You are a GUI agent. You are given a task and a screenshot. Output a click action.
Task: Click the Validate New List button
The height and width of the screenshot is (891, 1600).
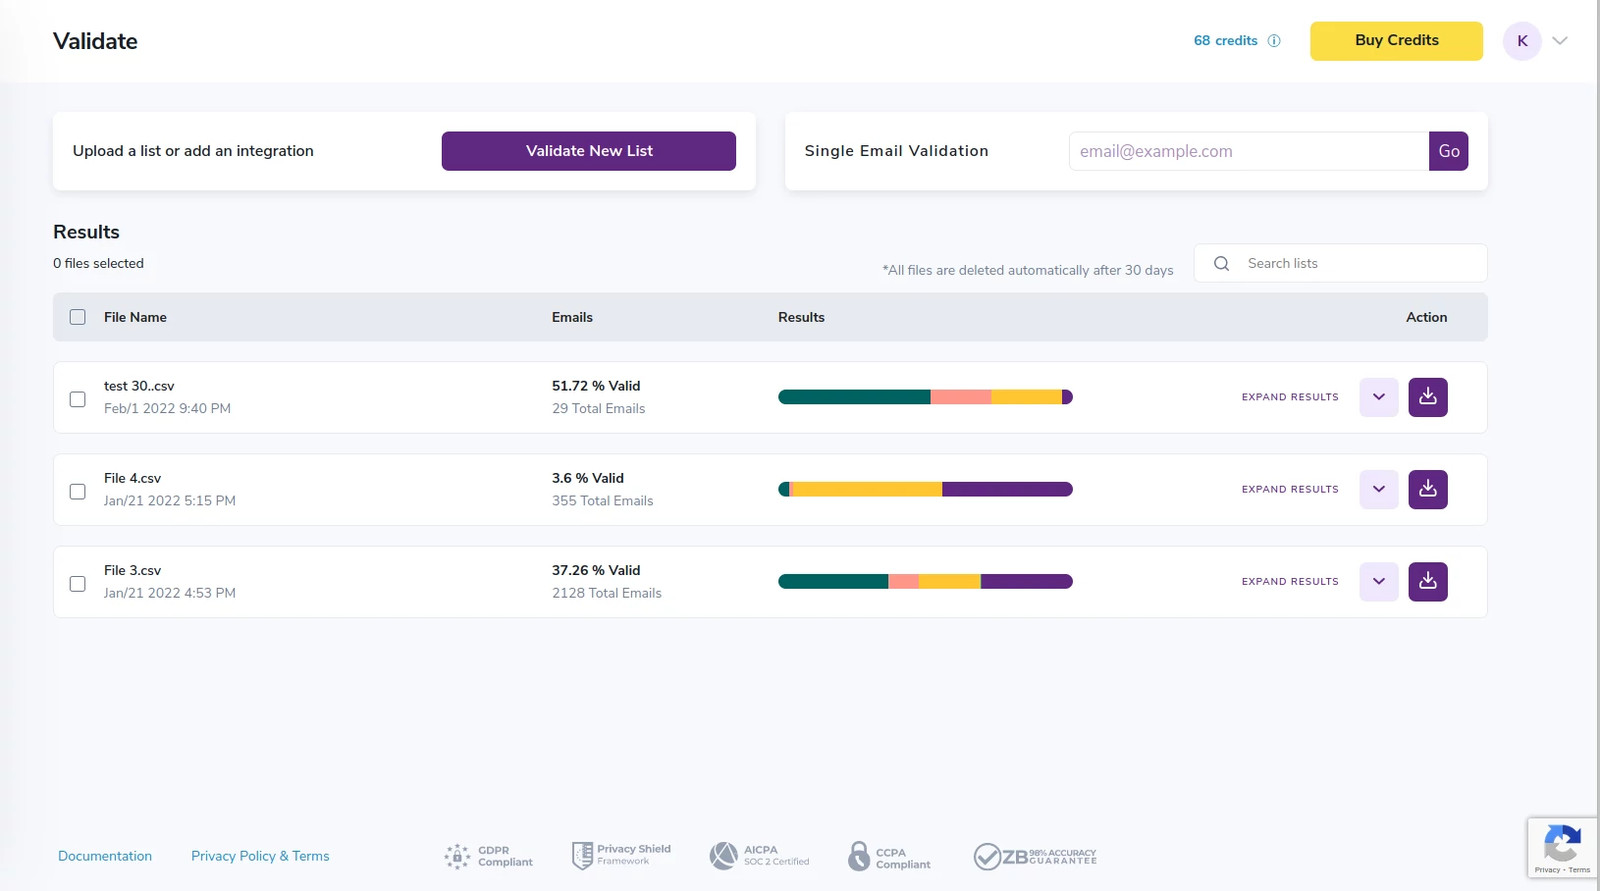[x=588, y=151]
